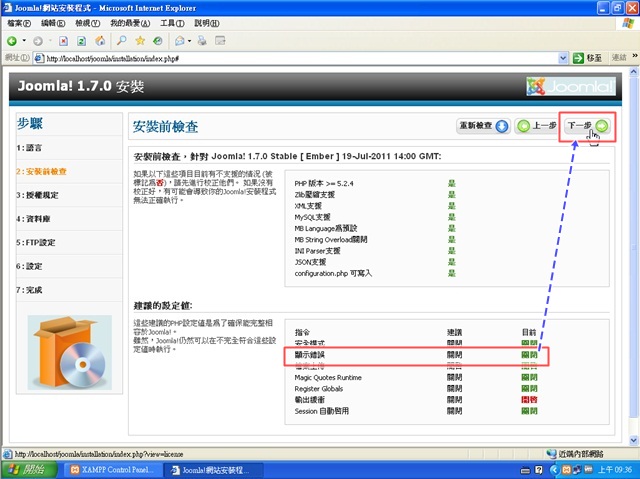Click the 重新檢查 recheck button
Screen dimensions: 640x479
tap(484, 126)
